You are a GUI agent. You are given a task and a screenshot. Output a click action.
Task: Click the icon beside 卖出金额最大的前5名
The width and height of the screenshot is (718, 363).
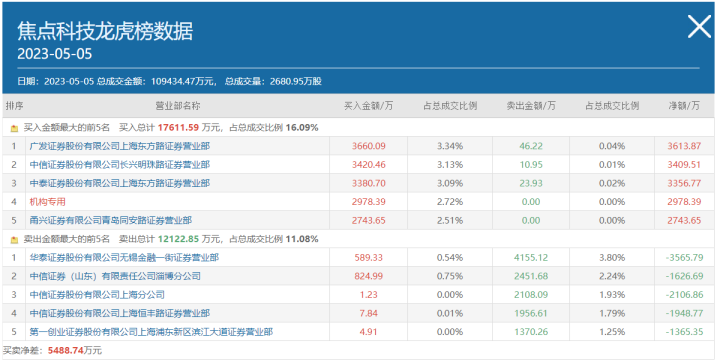[14, 239]
